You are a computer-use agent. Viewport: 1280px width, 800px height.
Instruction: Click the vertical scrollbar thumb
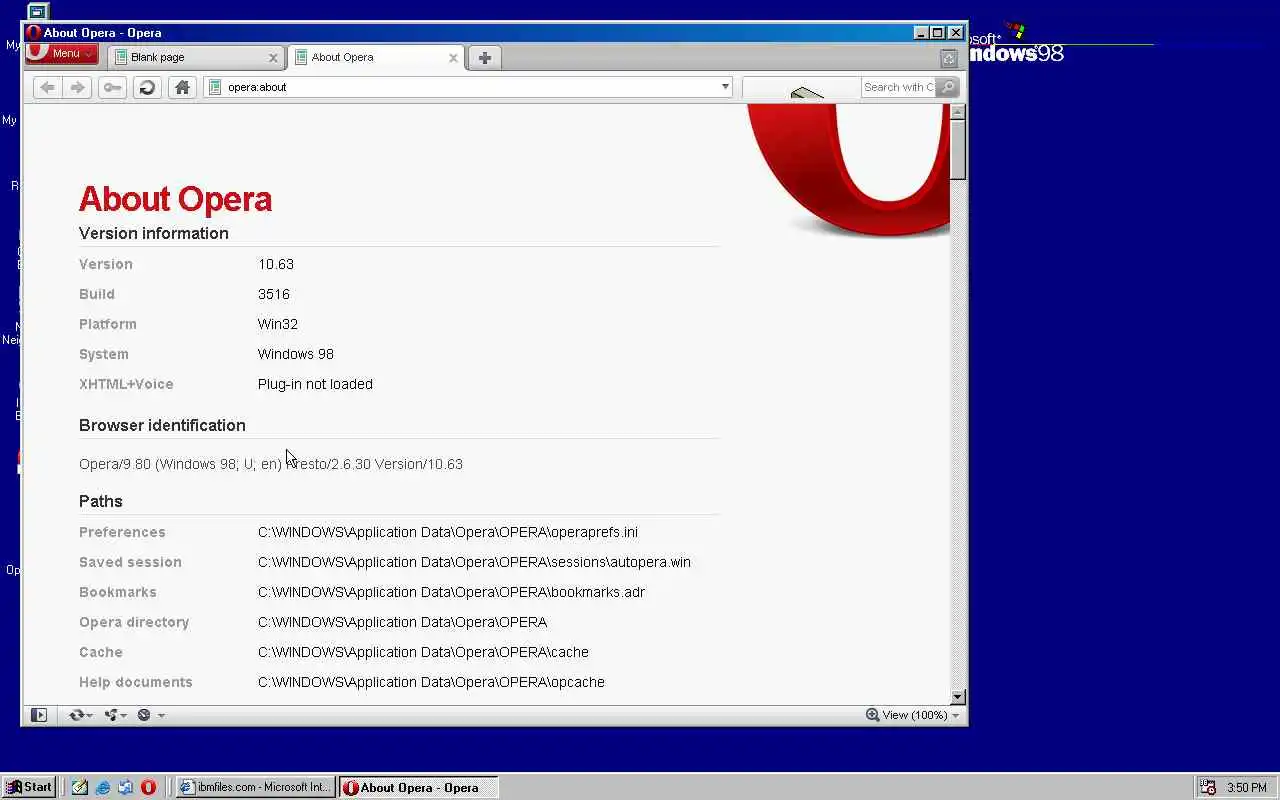[x=958, y=150]
